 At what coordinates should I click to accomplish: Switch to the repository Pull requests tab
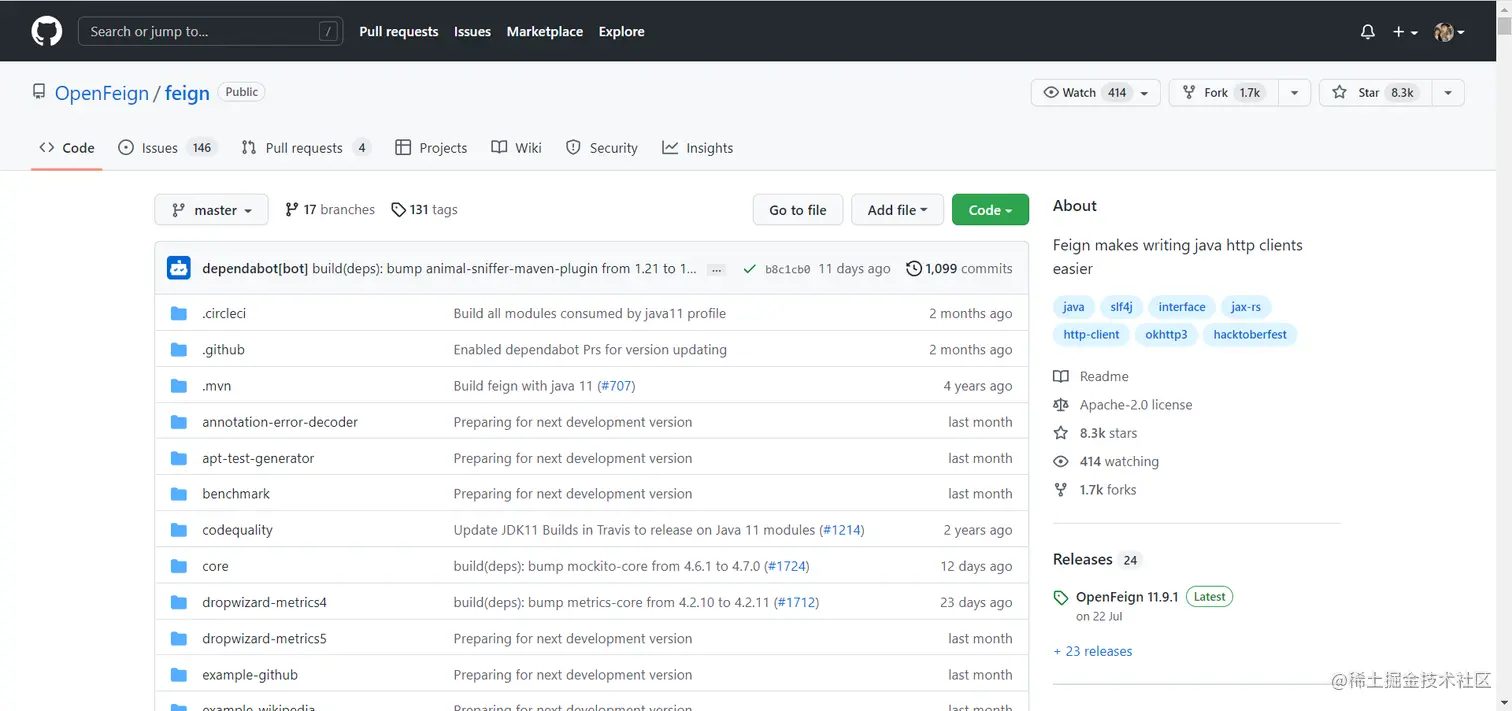(306, 148)
